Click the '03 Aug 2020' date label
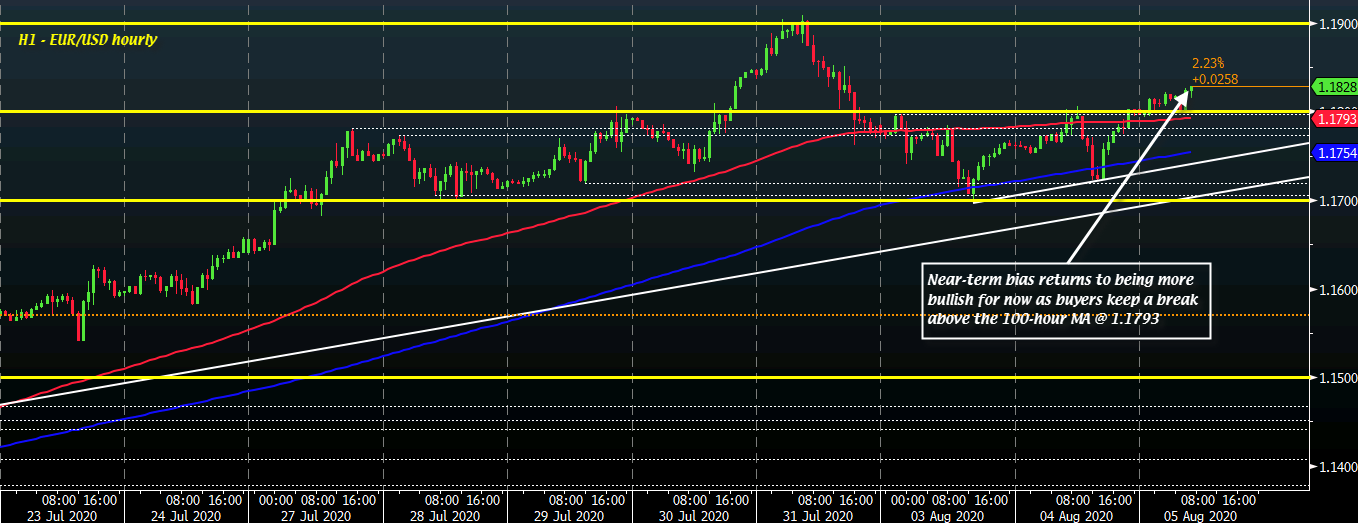 point(948,514)
